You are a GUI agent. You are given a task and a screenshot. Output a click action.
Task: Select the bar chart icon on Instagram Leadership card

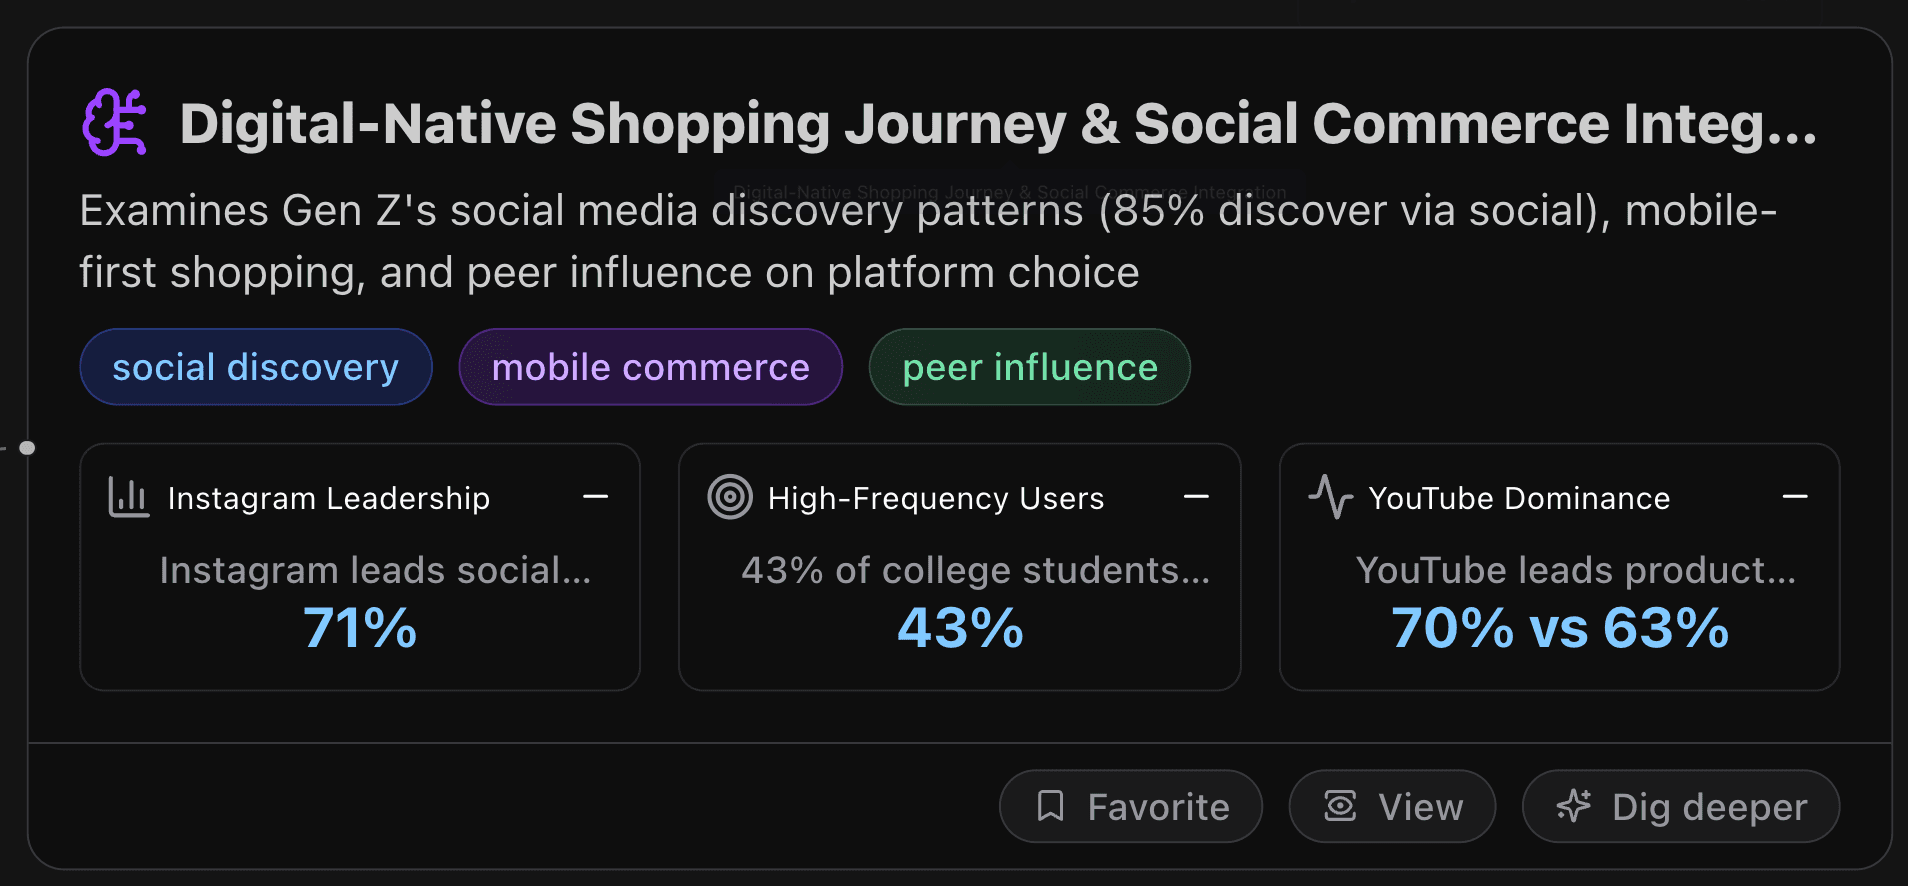click(128, 497)
